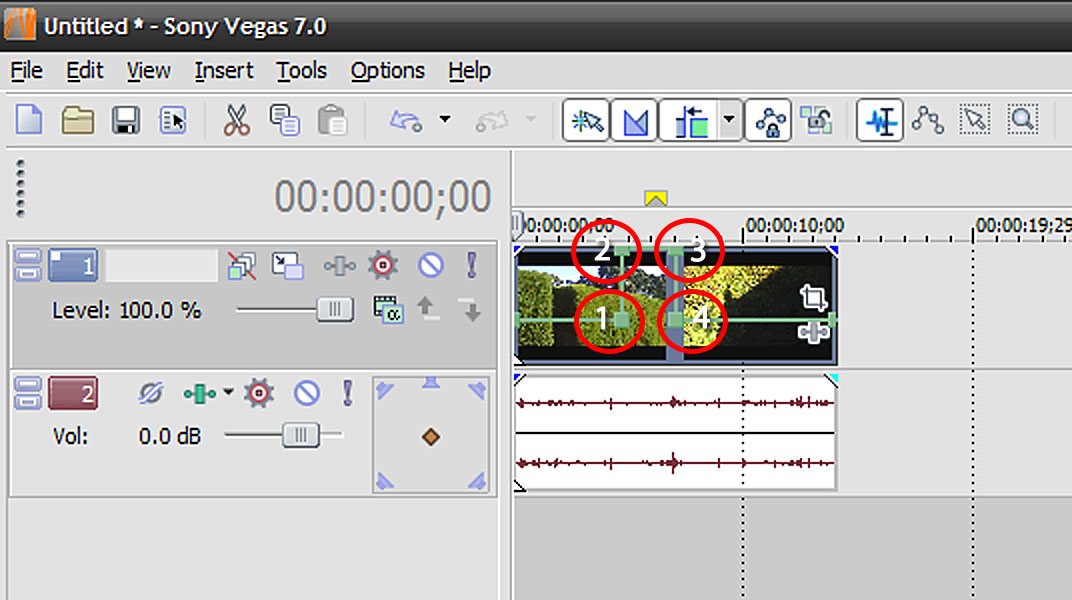Expand the Redo history dropdown arrow
Image resolution: width=1072 pixels, height=600 pixels.
pos(531,120)
